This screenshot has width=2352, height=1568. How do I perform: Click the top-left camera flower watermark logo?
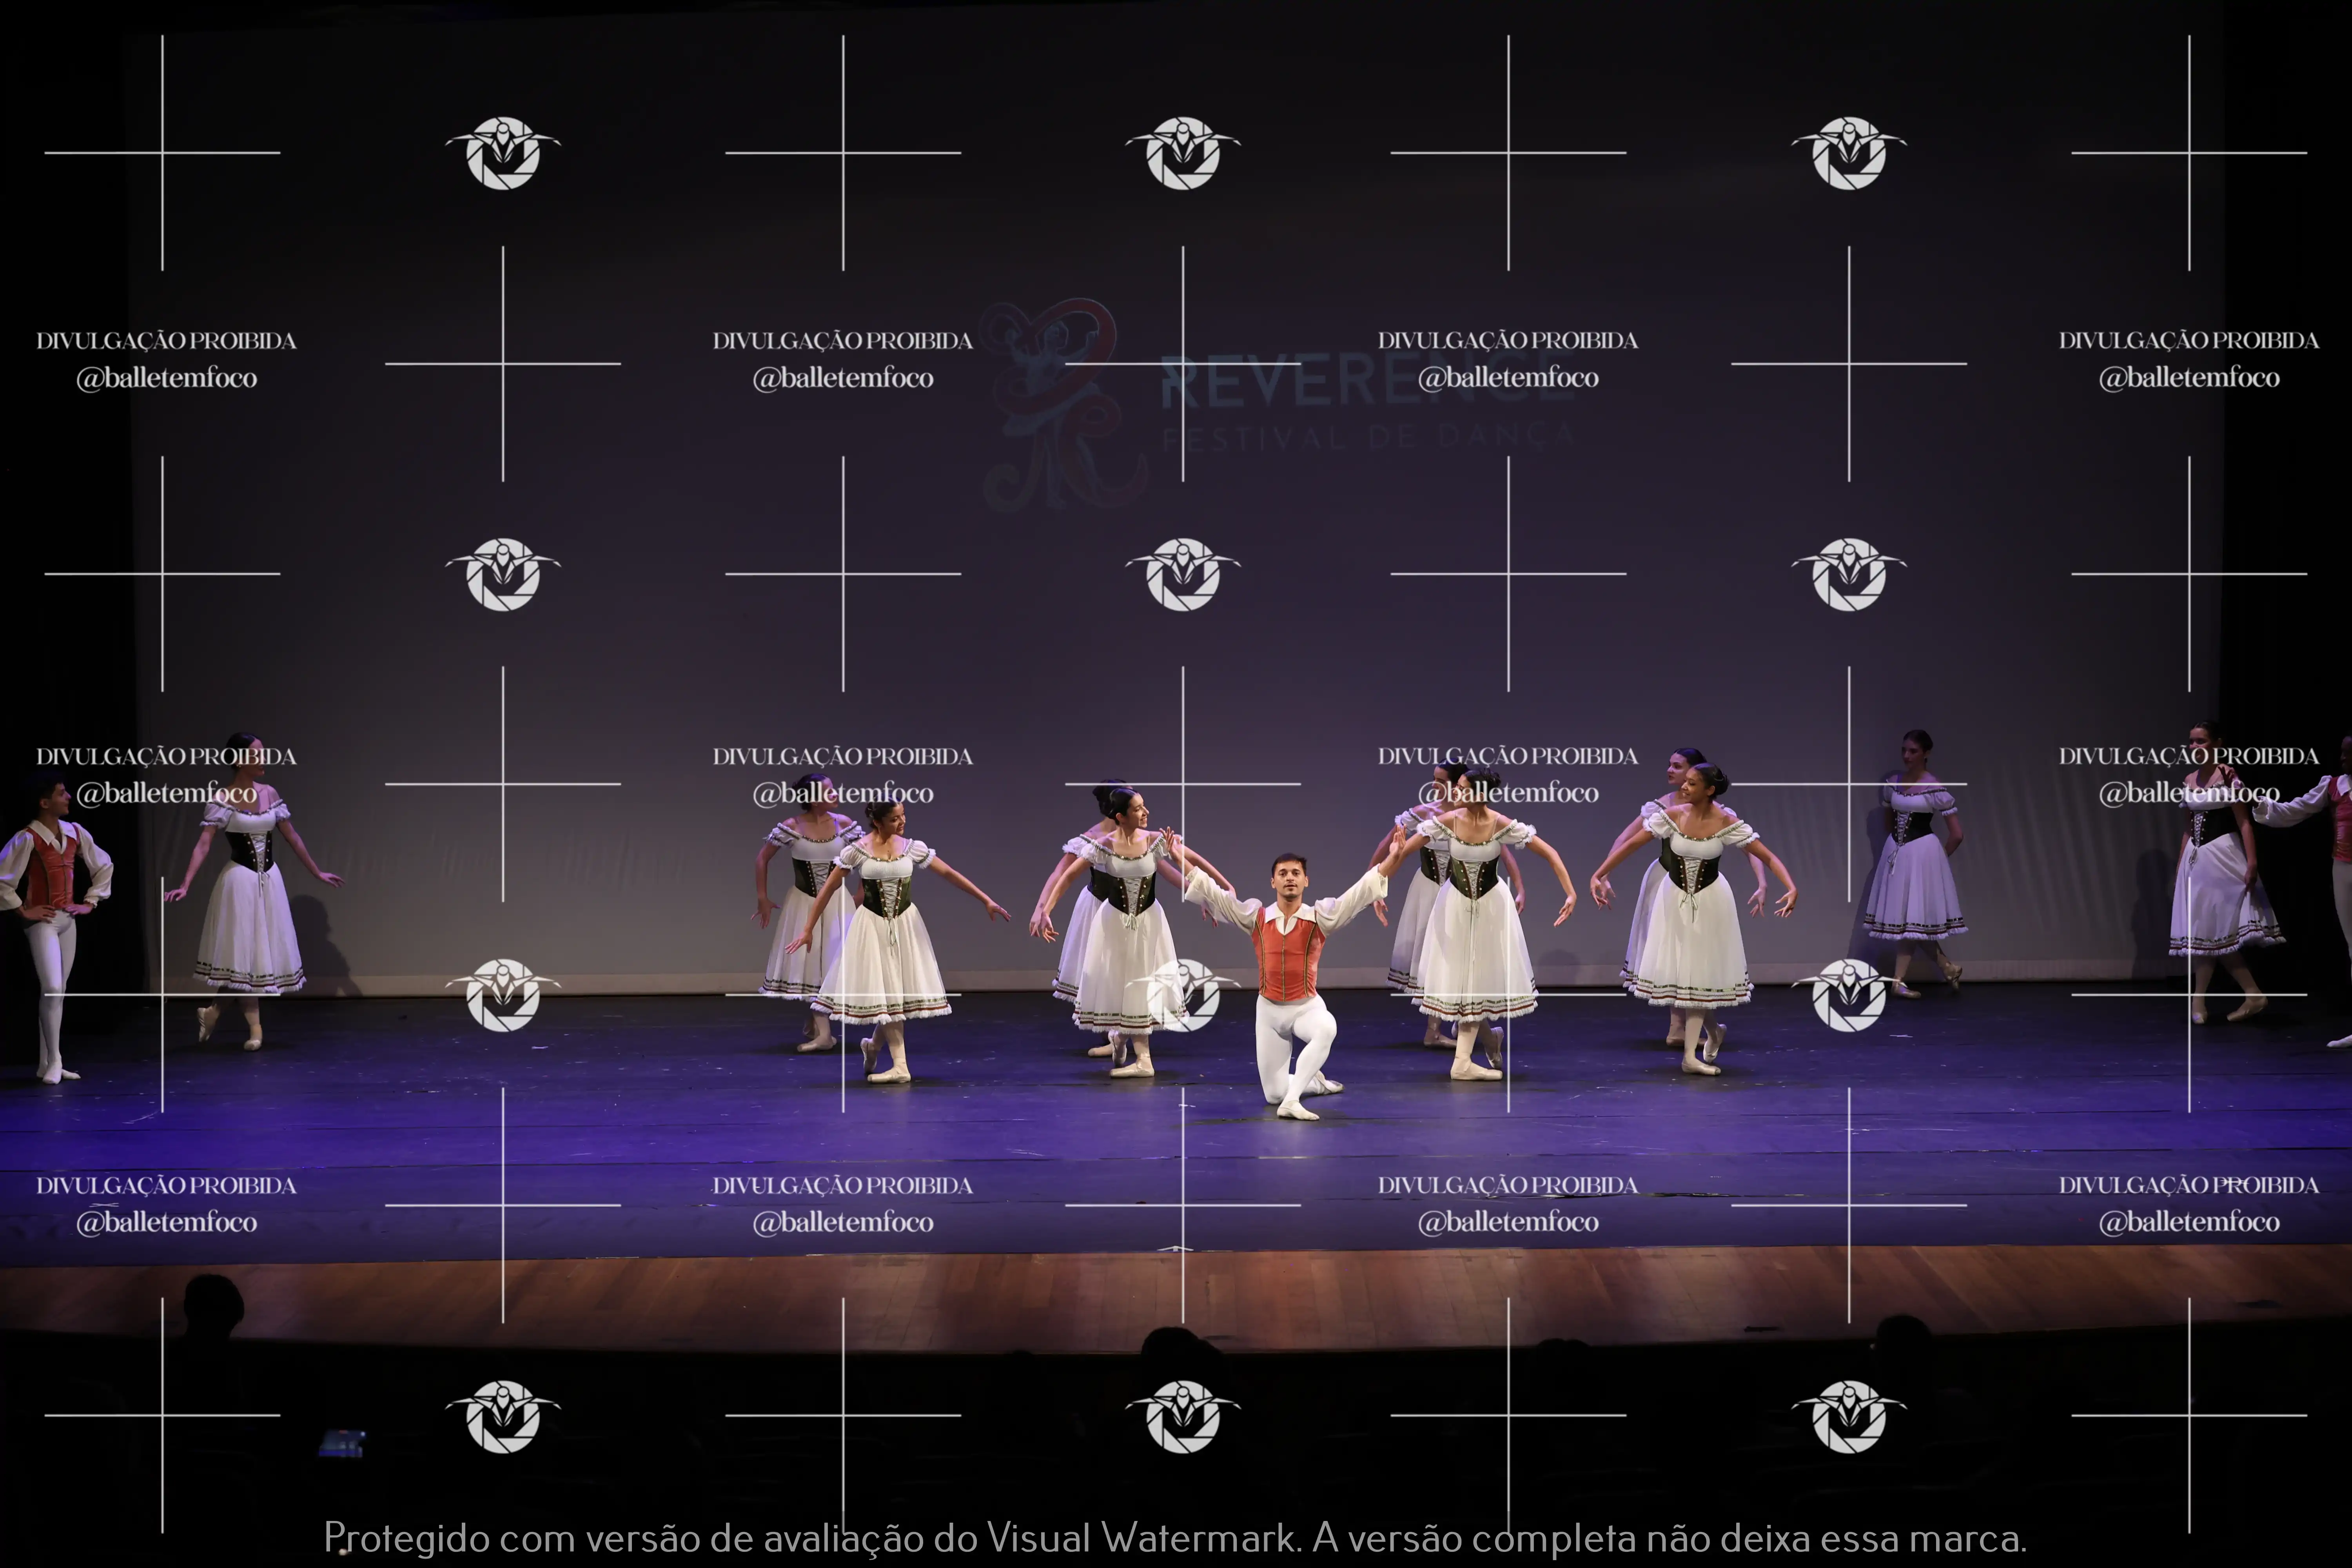click(503, 153)
